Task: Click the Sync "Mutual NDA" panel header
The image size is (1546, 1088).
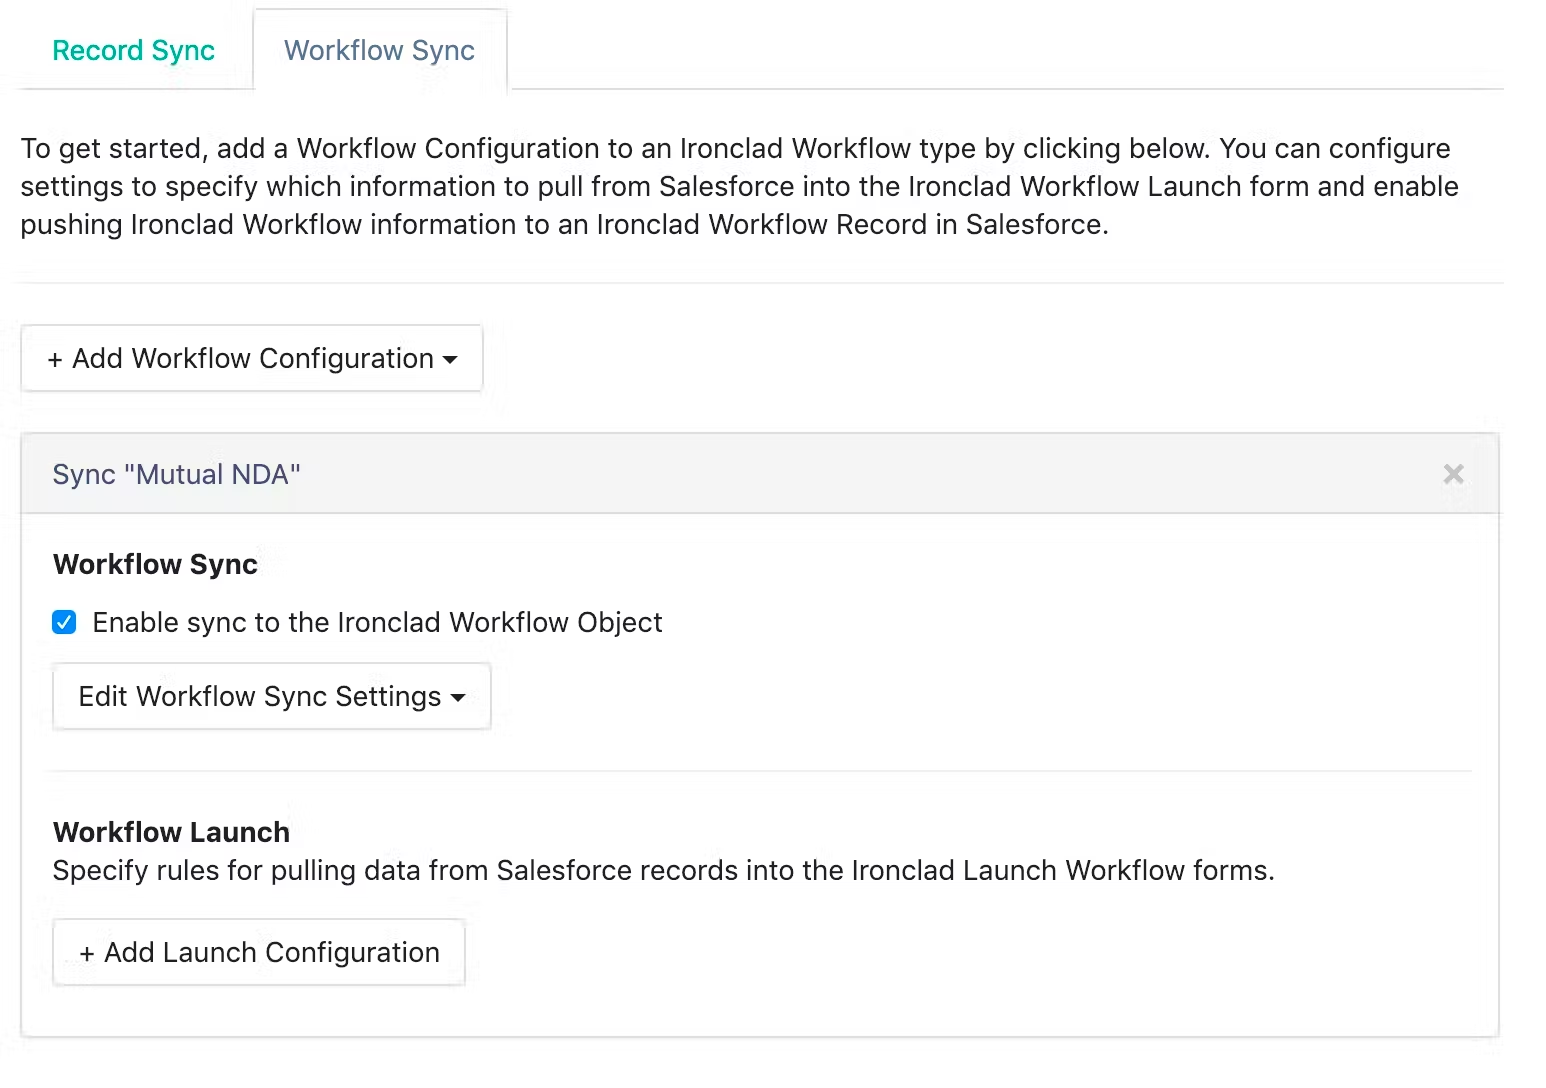Action: point(760,474)
